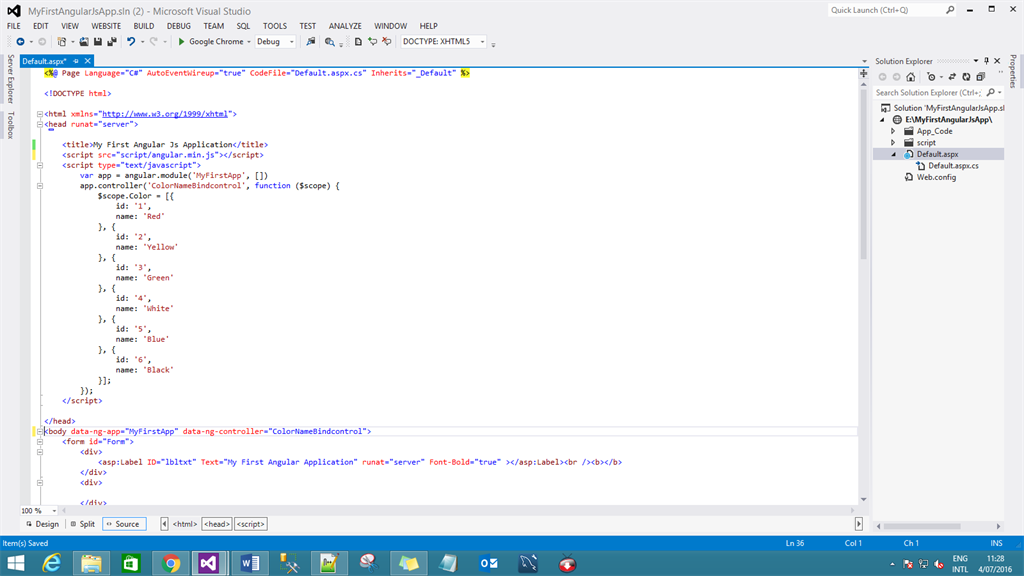Click the <script> breadcrumb tag button

point(250,524)
